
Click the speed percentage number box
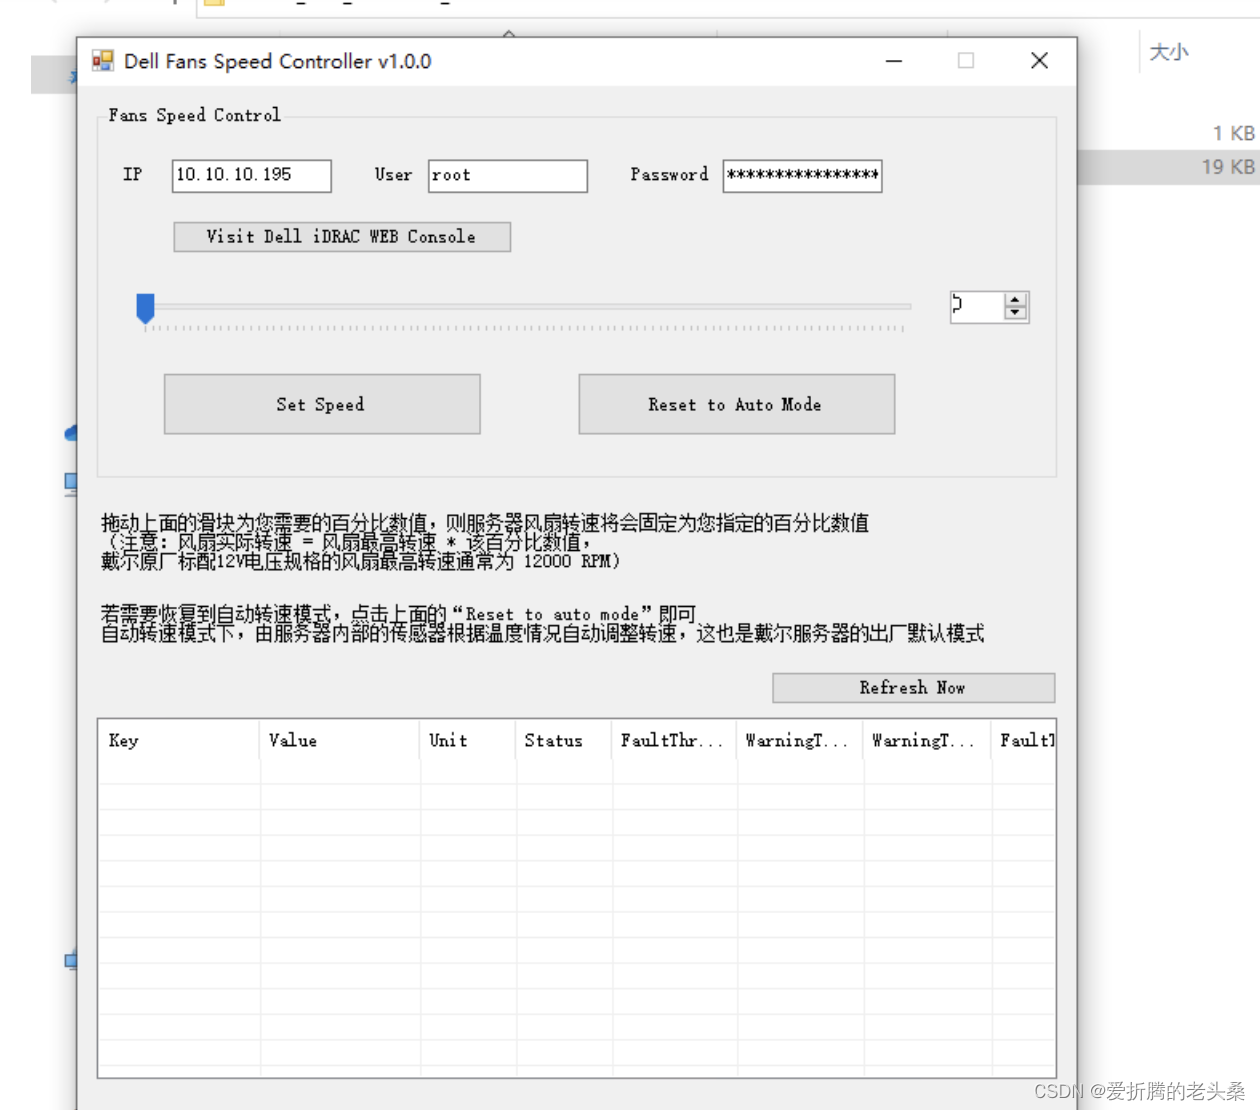pyautogui.click(x=977, y=306)
